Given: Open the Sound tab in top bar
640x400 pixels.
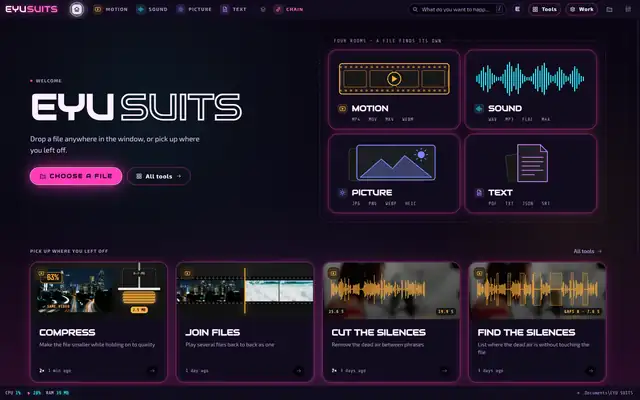Looking at the screenshot, I should pyautogui.click(x=152, y=9).
